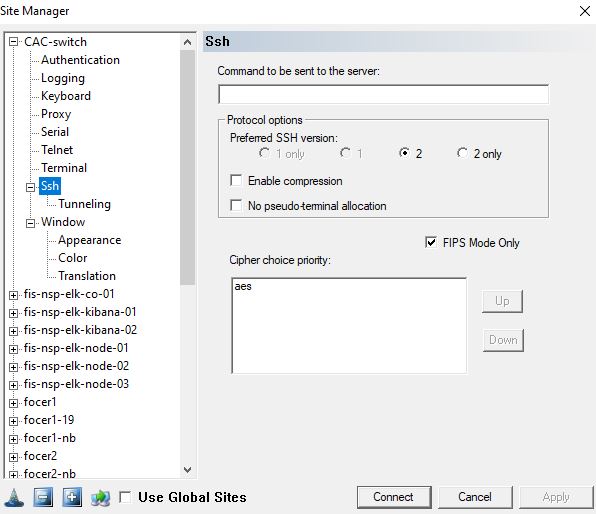596x514 pixels.
Task: Click the two-computers green arrow icon
Action: [x=100, y=497]
